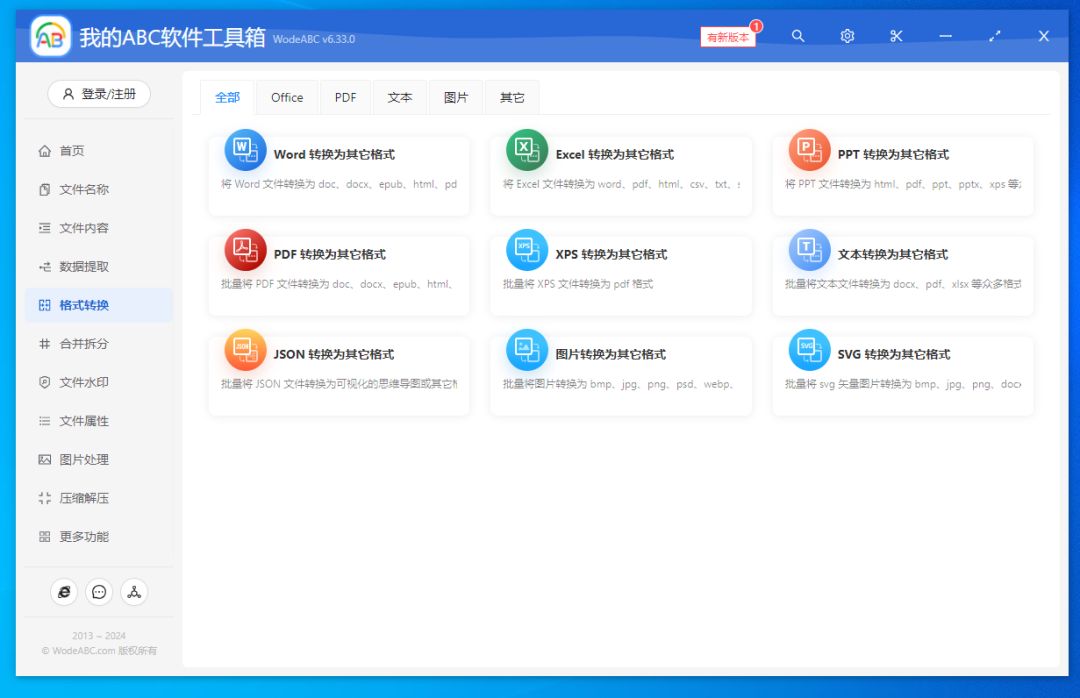Screen dimensions: 1080x698
Task: Click description starting '批量将 svg 矢量图片转换为'
Action: (x=903, y=384)
